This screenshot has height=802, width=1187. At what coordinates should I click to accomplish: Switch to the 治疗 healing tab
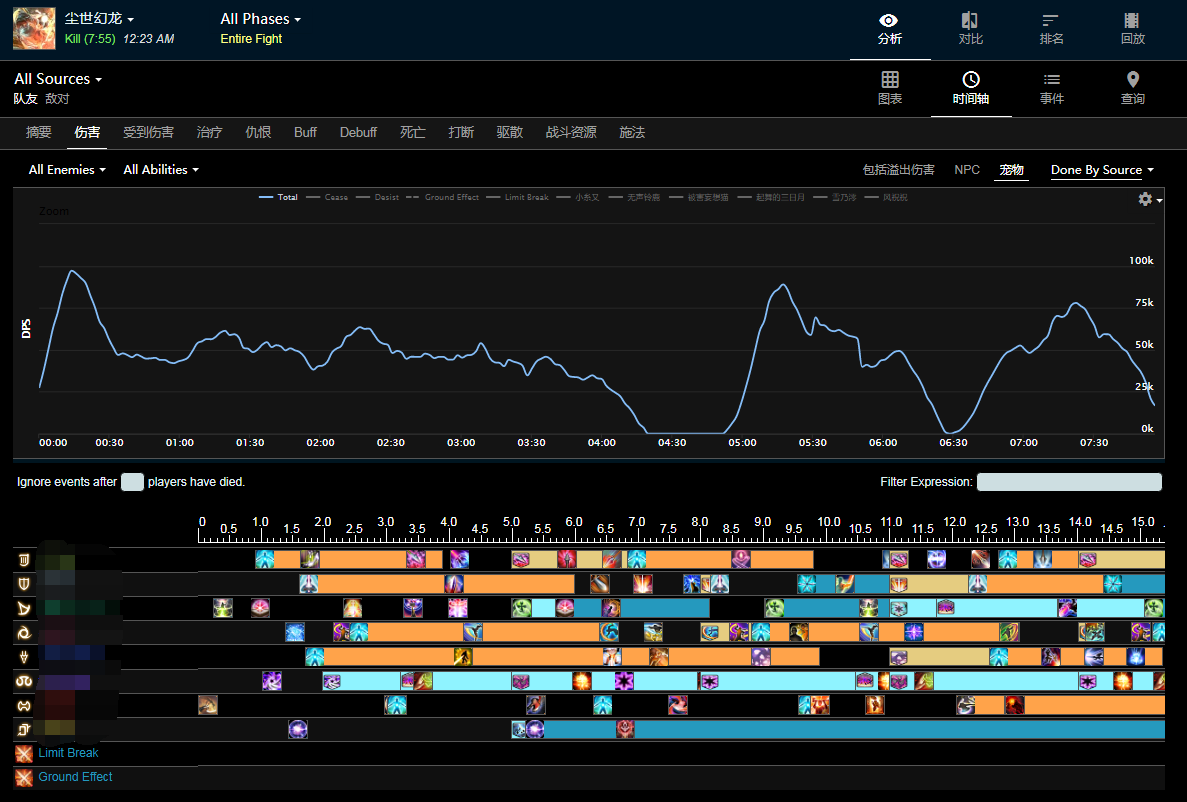pyautogui.click(x=209, y=132)
